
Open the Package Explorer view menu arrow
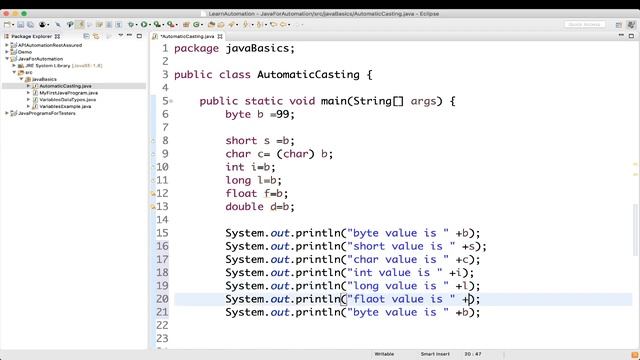point(120,36)
